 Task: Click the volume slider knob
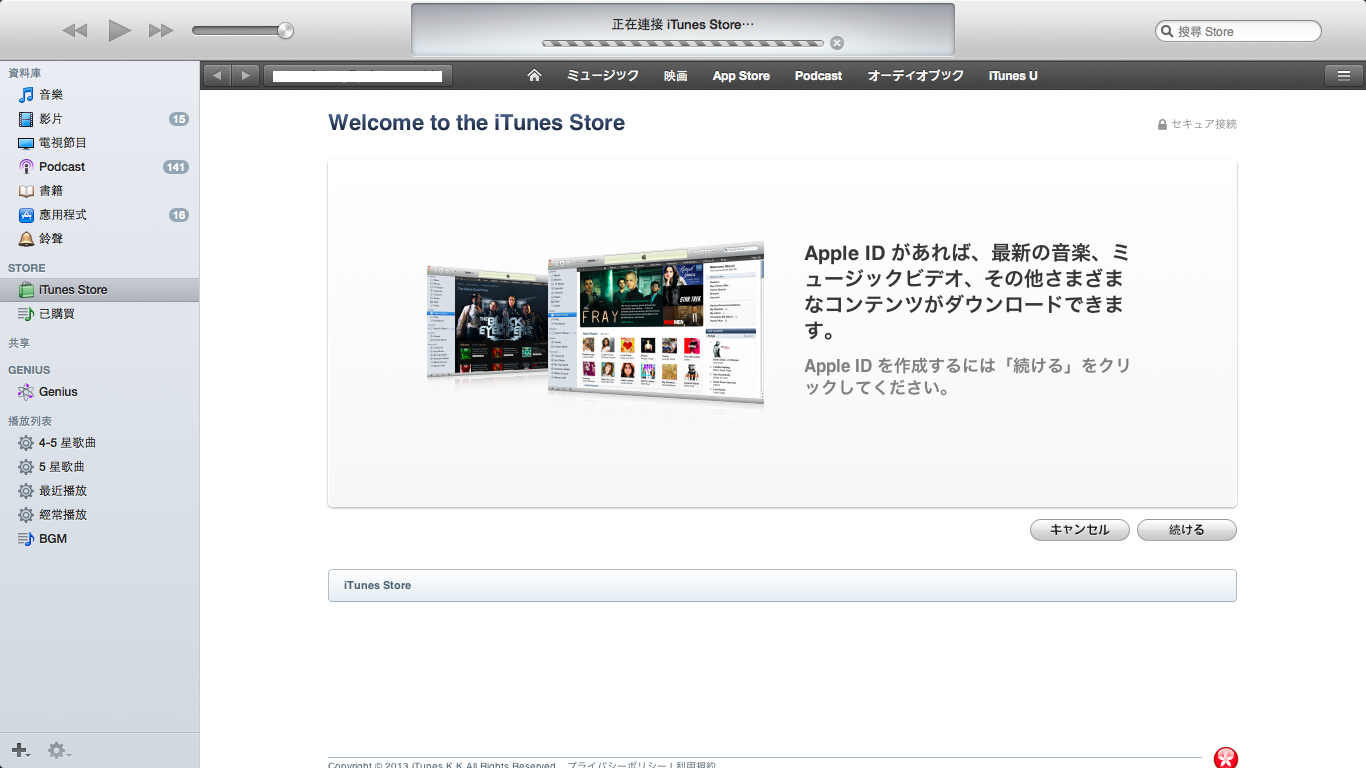point(286,31)
